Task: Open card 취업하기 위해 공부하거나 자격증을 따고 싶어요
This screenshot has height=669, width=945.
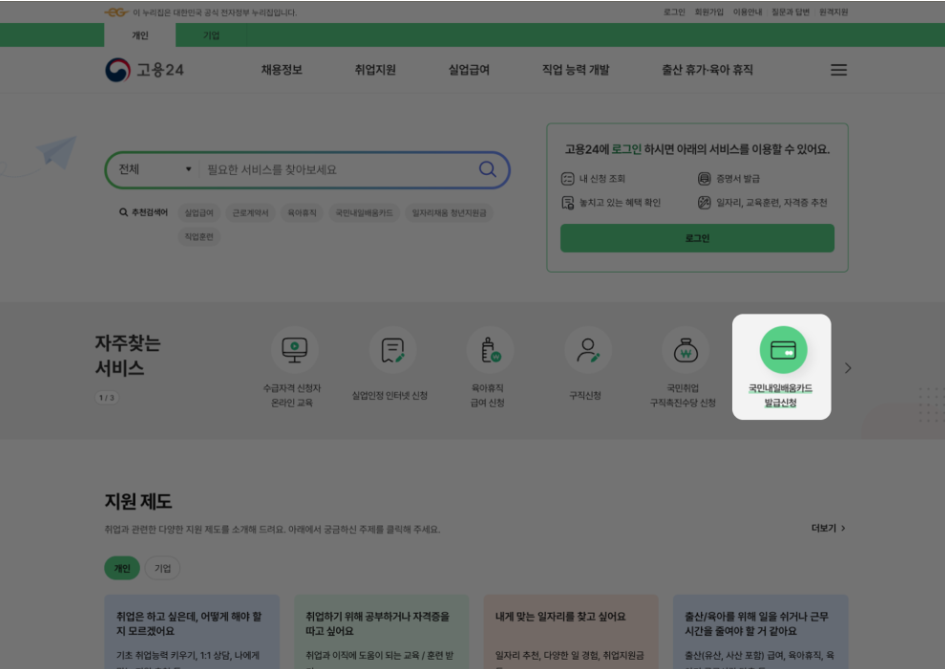Action: pyautogui.click(x=381, y=632)
